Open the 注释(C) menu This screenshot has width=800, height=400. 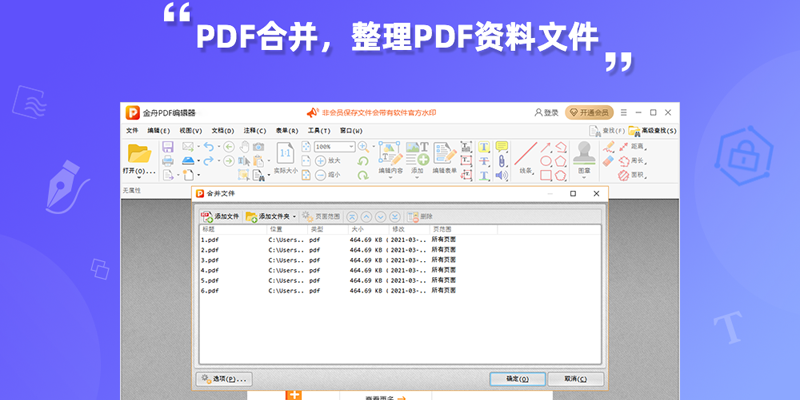point(255,131)
